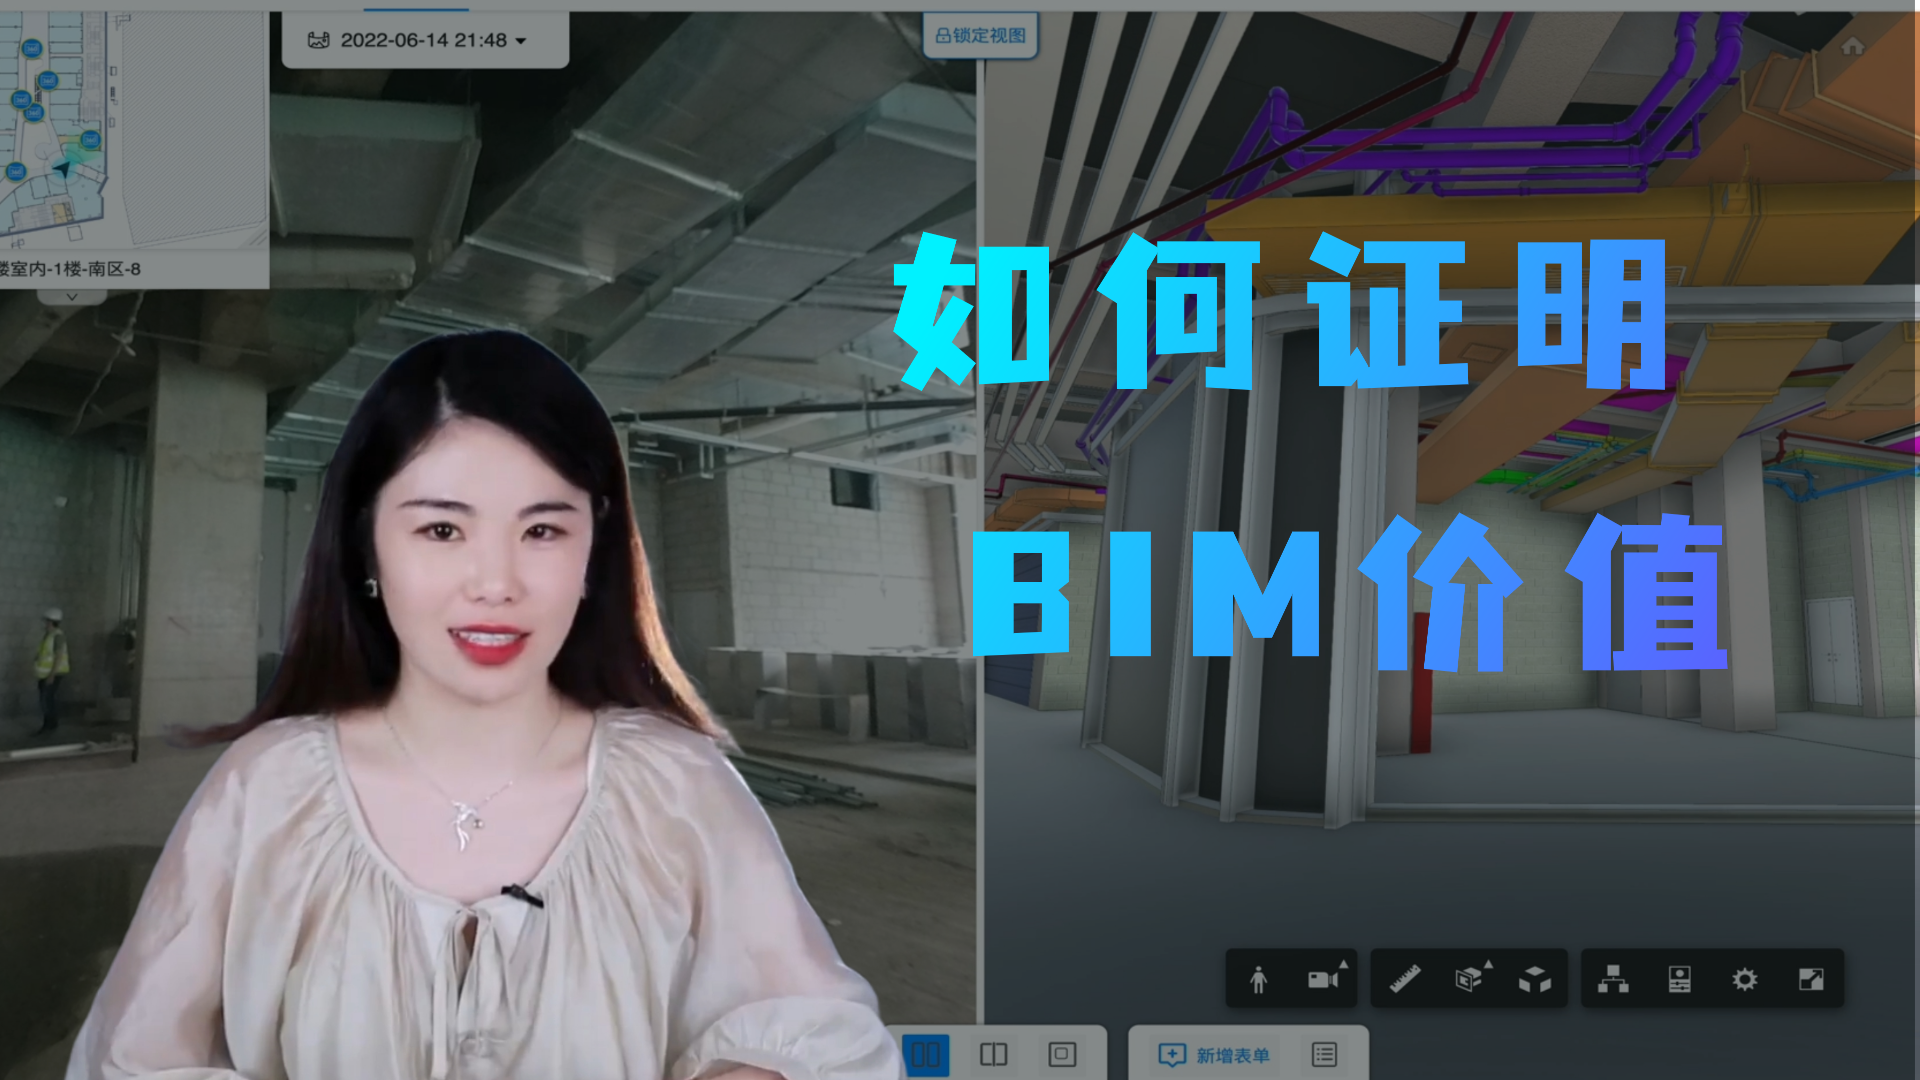Open the 2022-06-14 date picker dropdown

tap(519, 41)
